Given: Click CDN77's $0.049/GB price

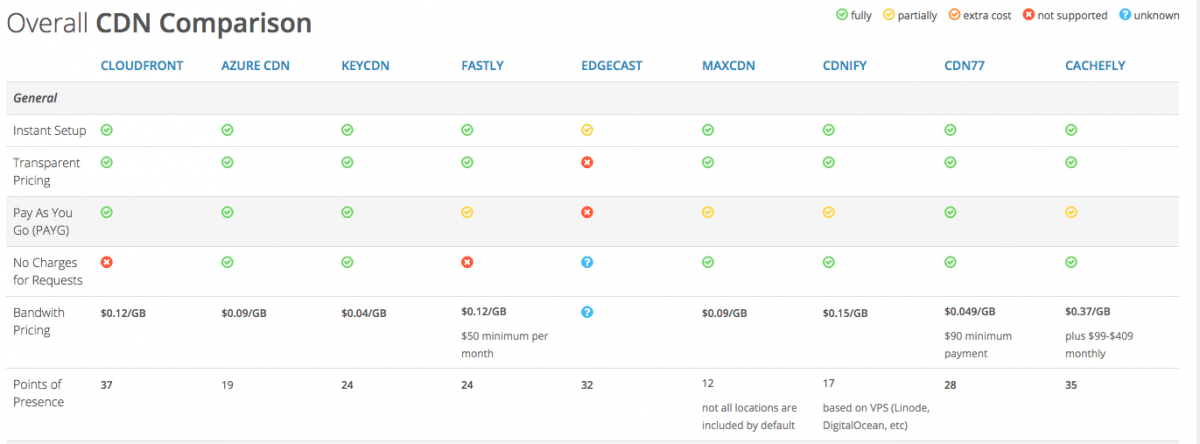Looking at the screenshot, I should pos(970,311).
